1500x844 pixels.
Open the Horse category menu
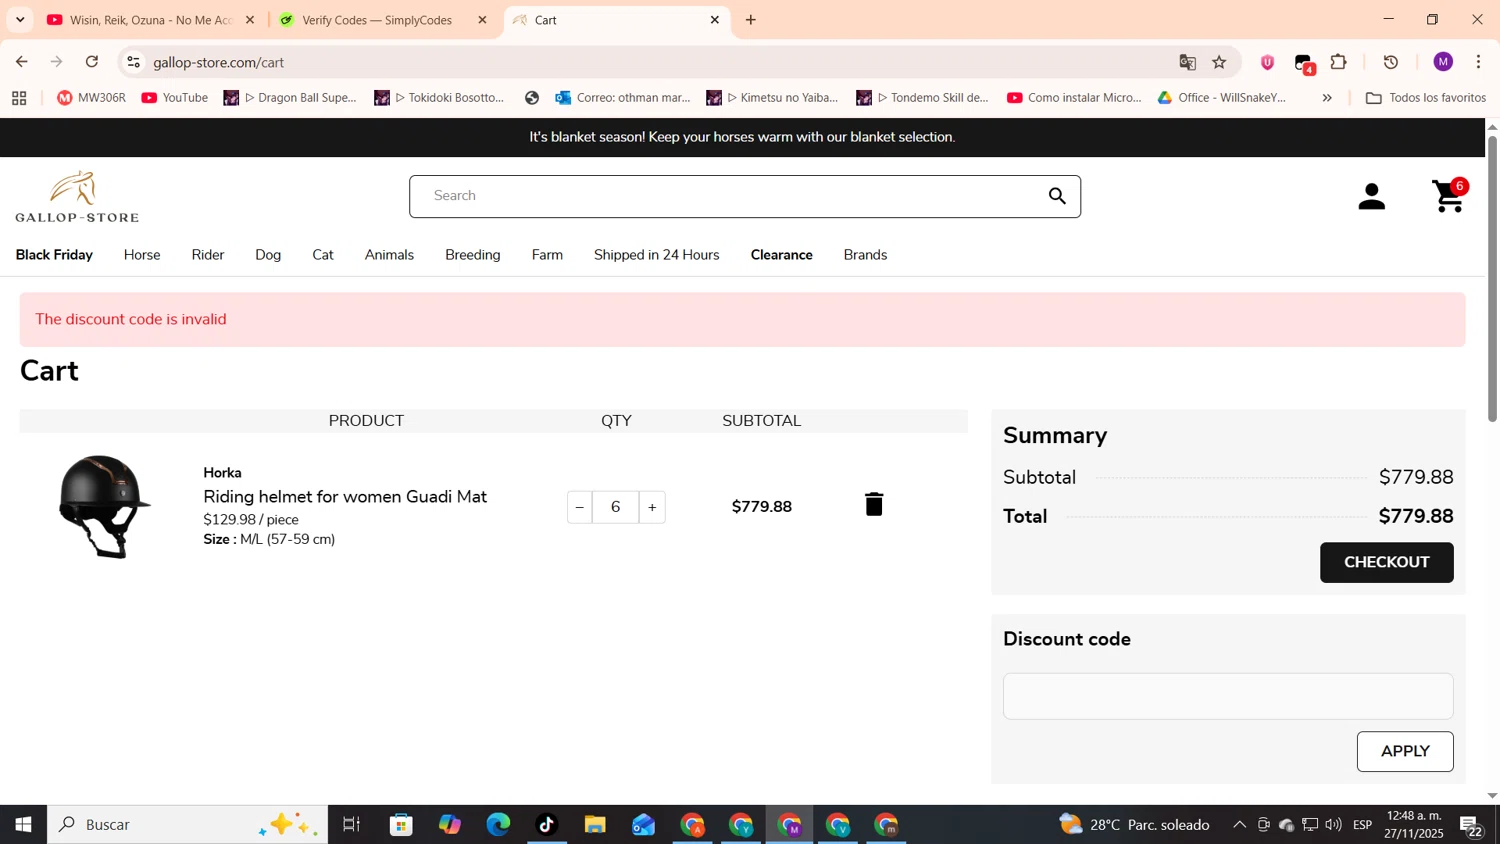[x=142, y=255]
